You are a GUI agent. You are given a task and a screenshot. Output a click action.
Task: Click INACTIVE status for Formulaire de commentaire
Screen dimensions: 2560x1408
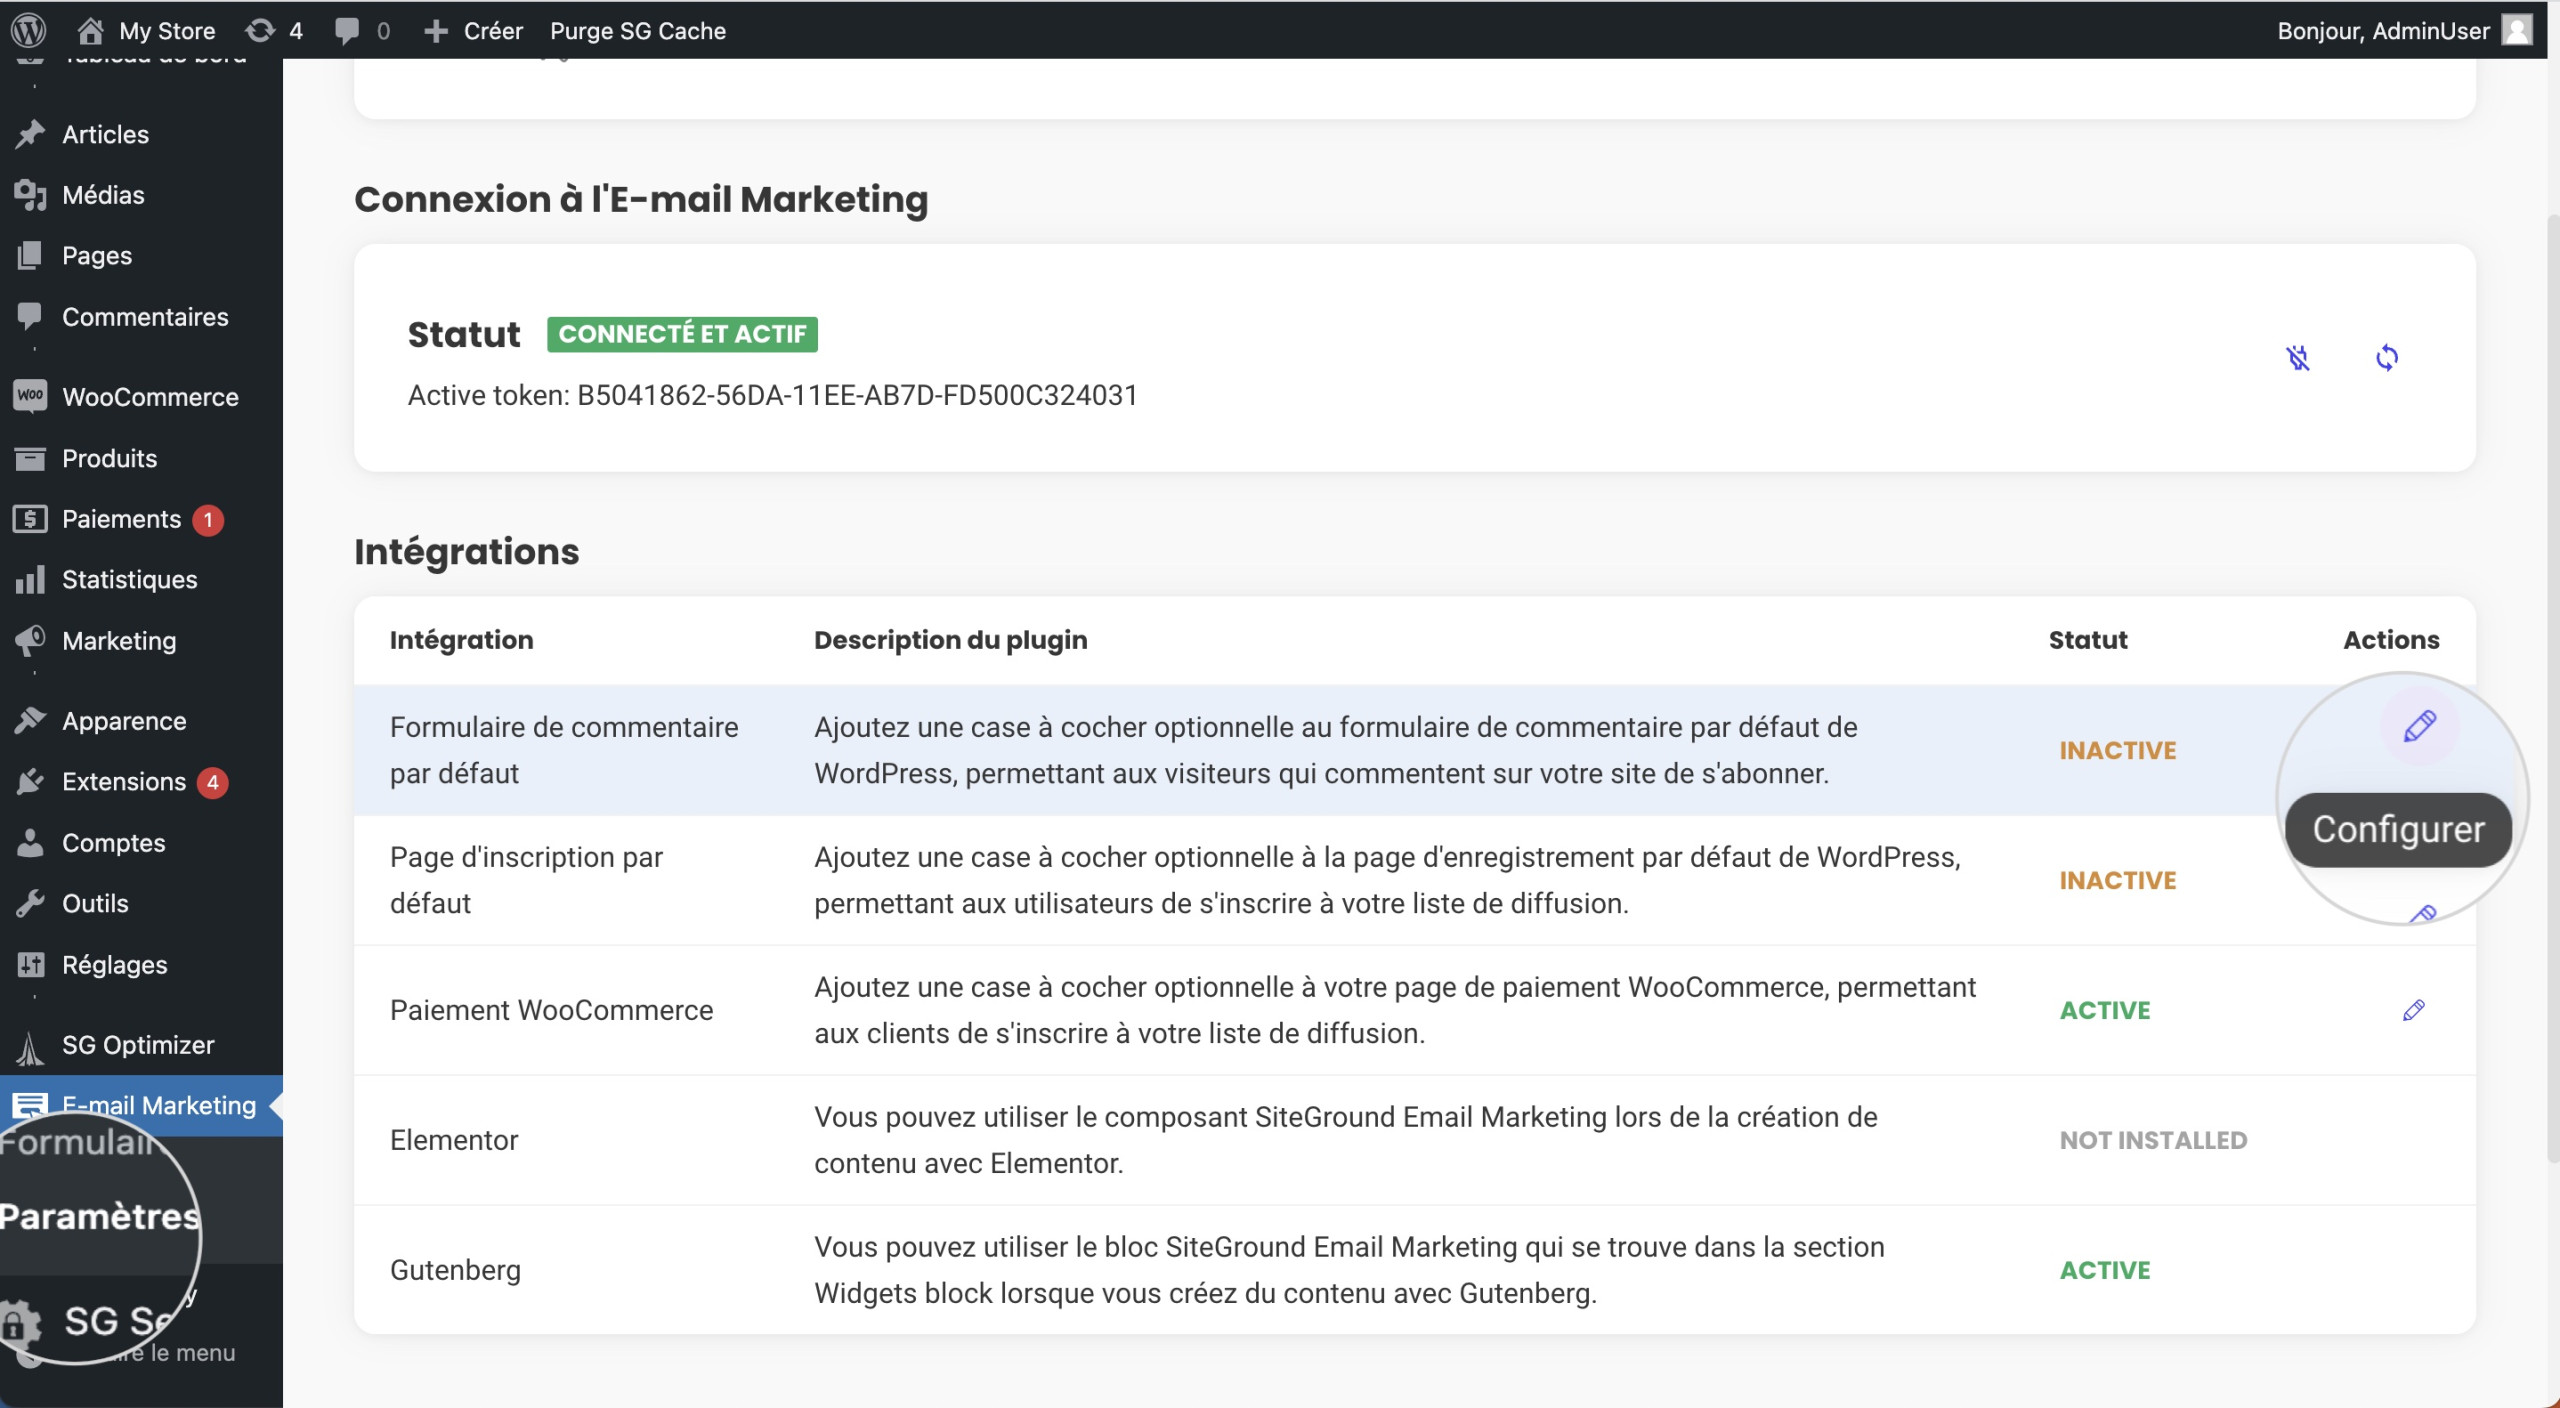2117,750
